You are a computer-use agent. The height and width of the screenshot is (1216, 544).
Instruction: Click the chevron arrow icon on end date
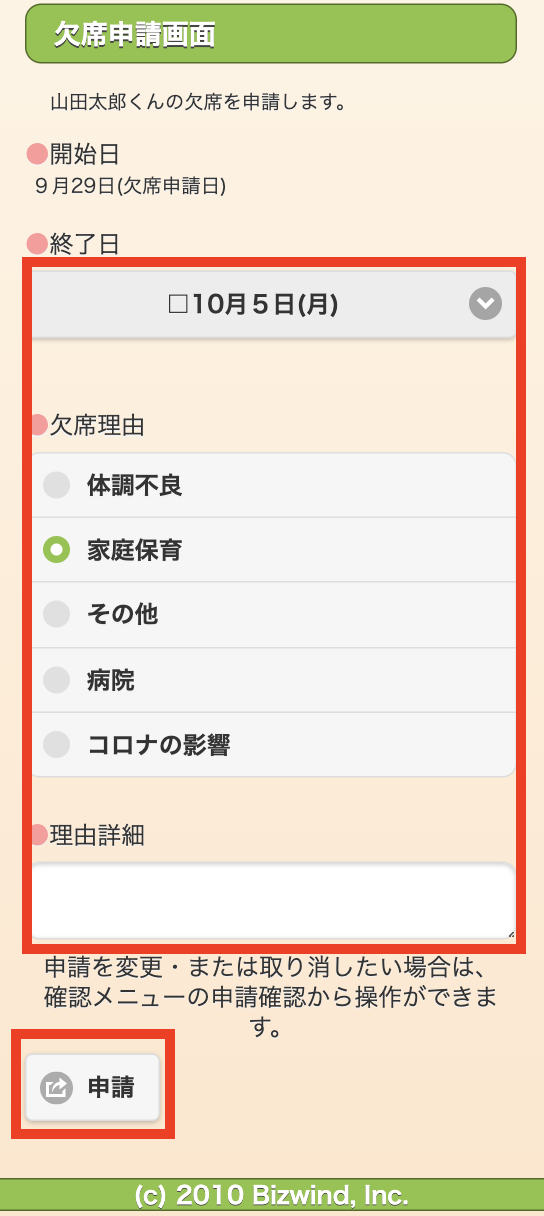[485, 304]
